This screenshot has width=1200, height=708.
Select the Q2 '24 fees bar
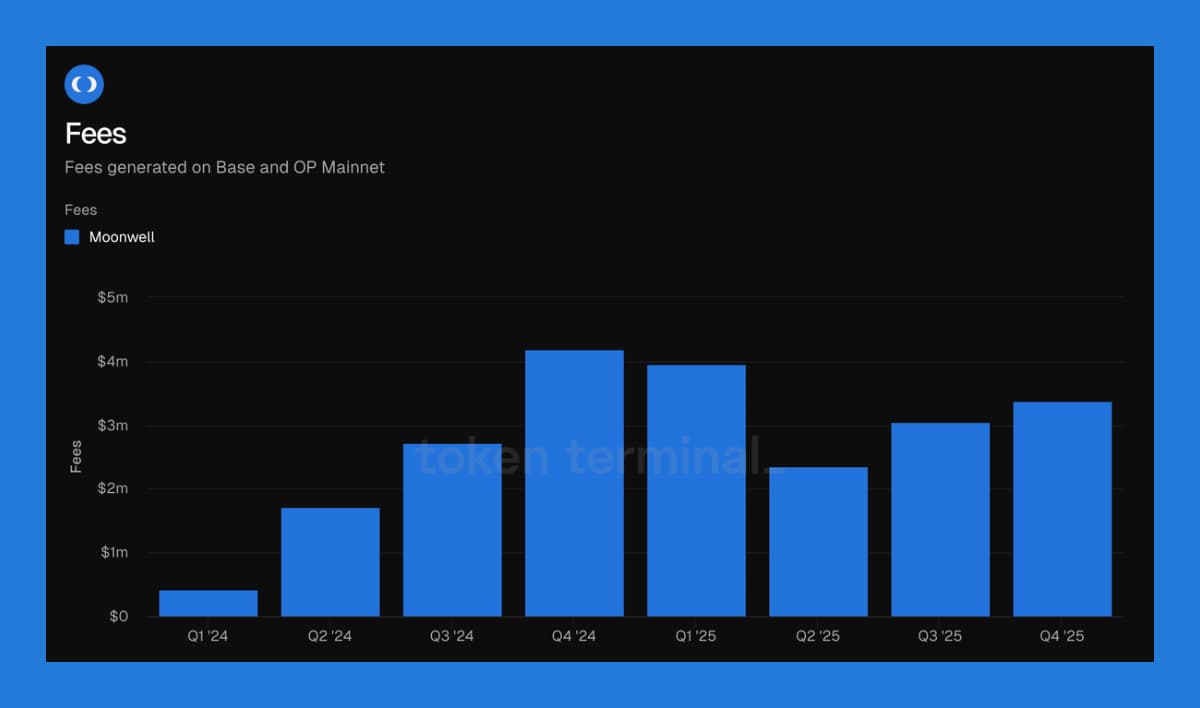[x=330, y=562]
